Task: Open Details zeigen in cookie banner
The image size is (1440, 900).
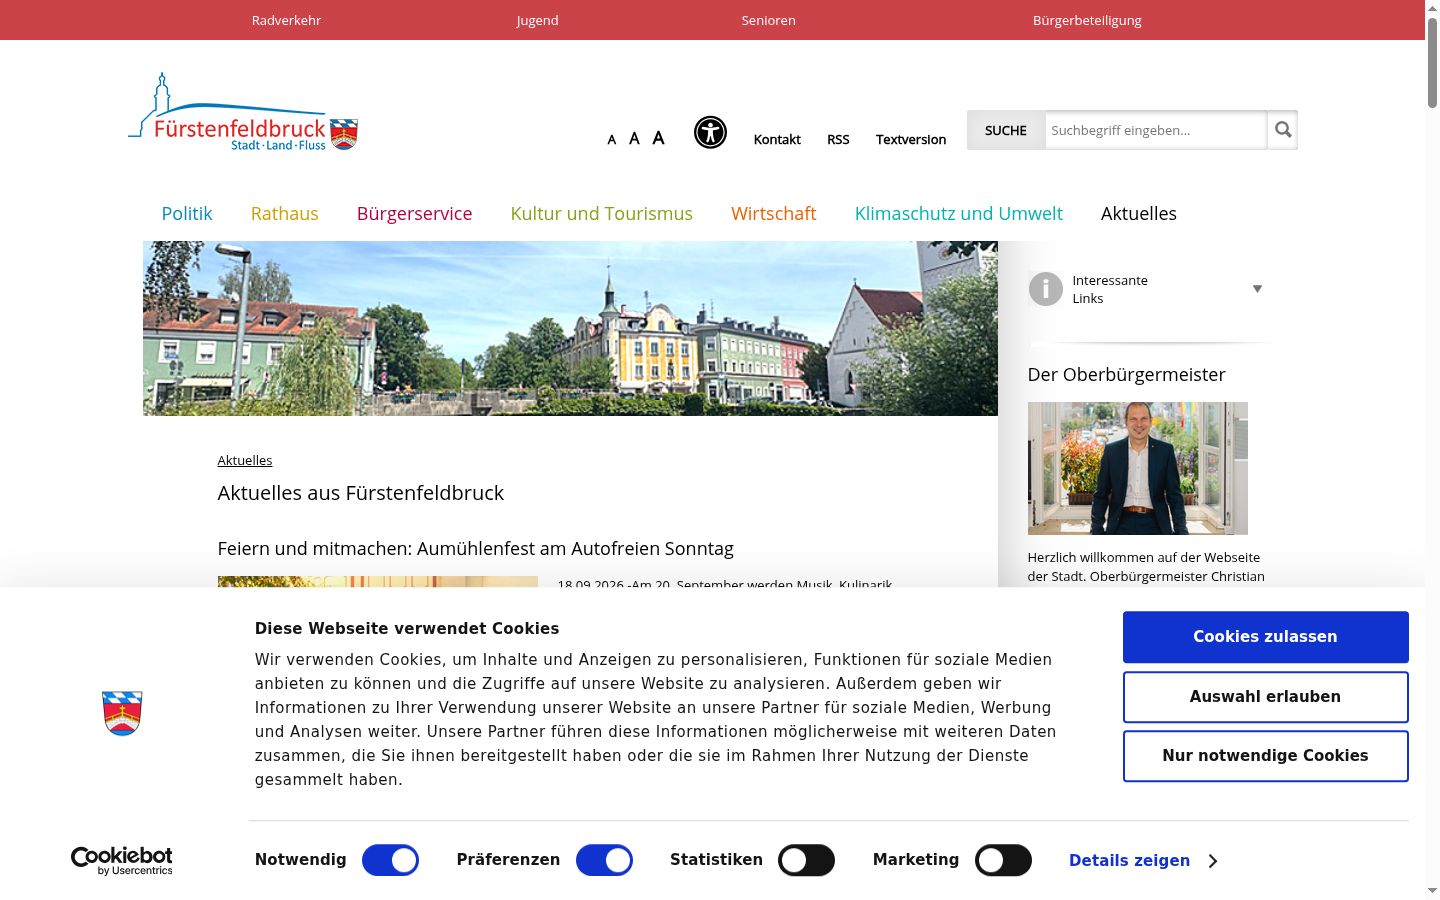Action: point(1129,861)
